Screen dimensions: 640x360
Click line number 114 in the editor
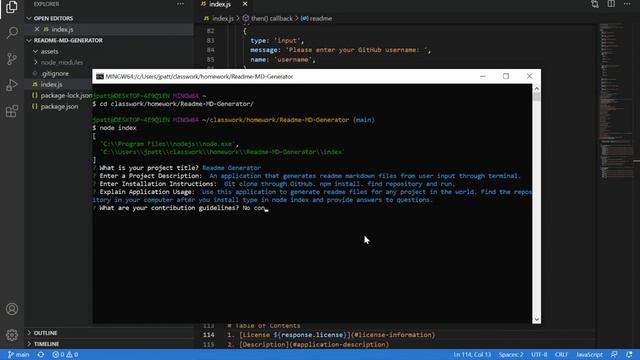click(x=209, y=335)
